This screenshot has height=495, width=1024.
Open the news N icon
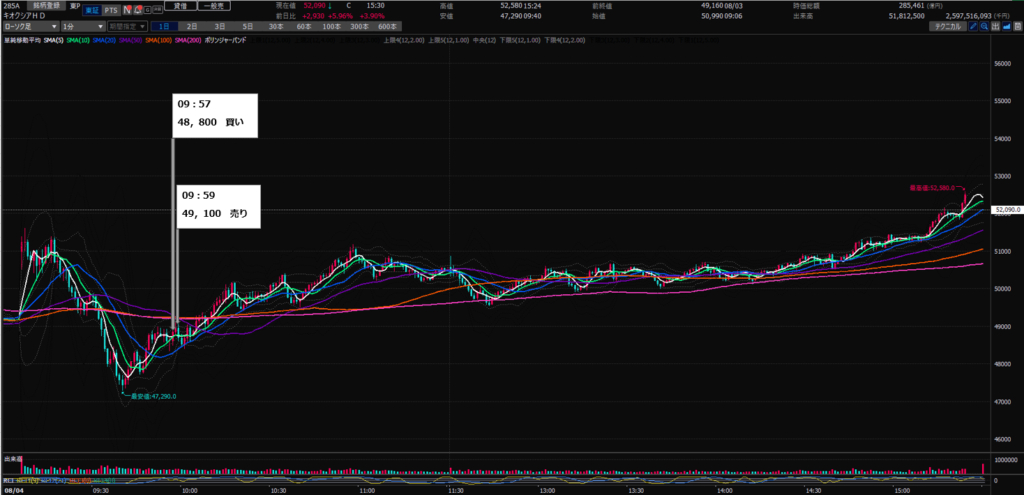pos(127,10)
